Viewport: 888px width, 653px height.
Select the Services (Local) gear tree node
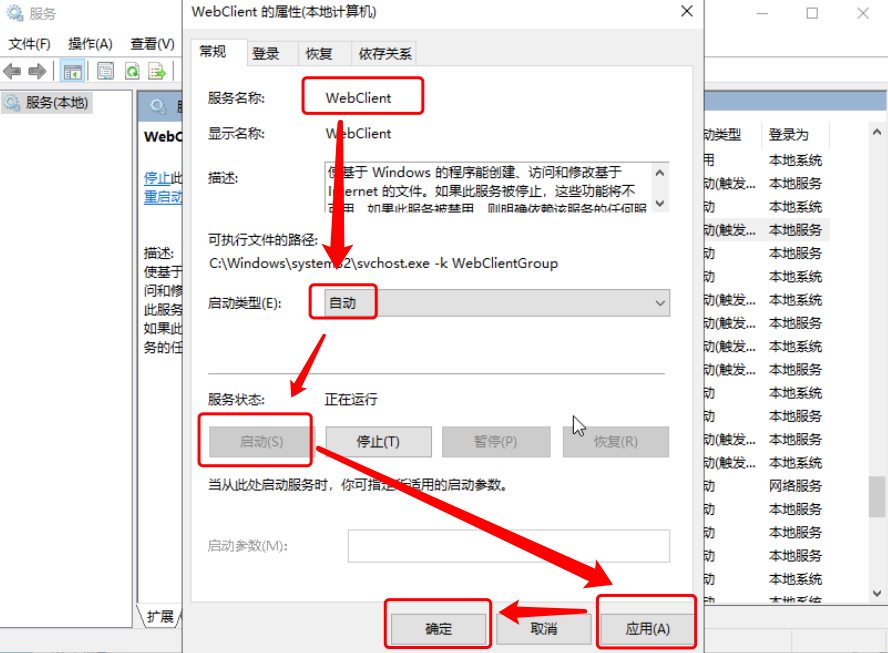46,103
